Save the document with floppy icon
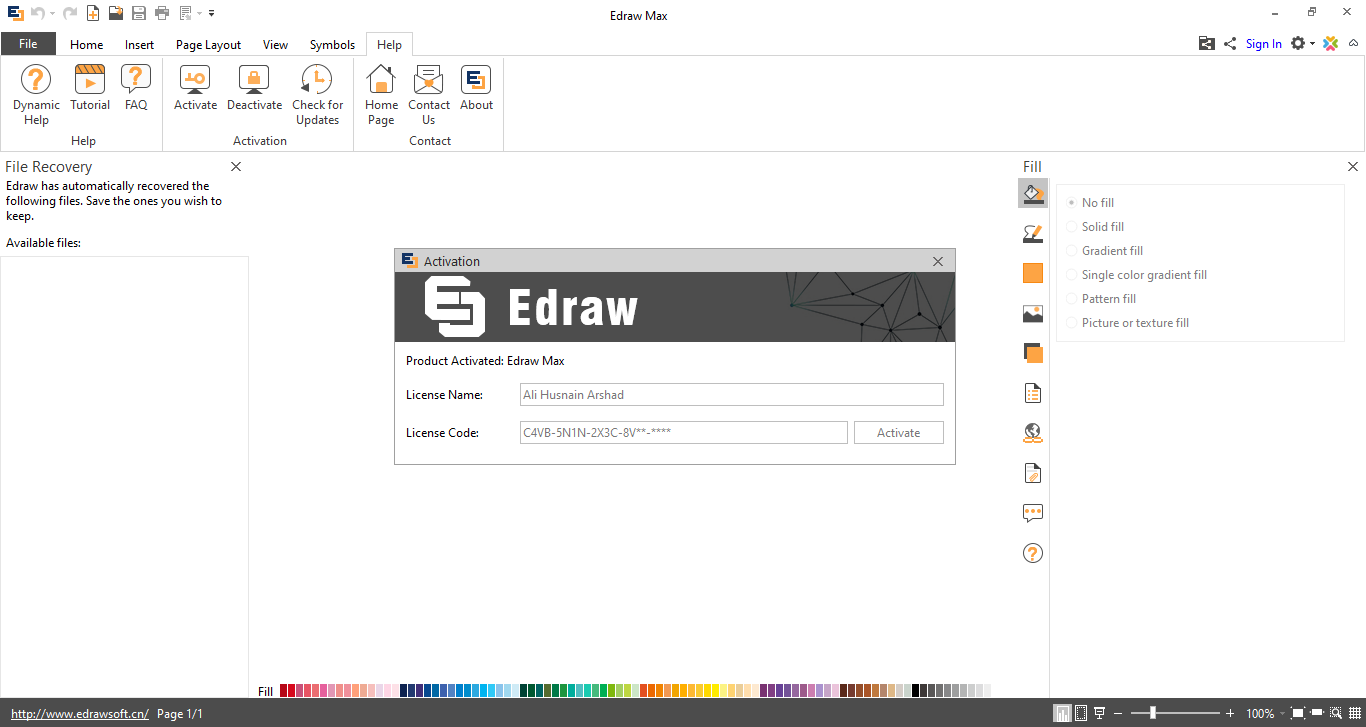 coord(139,13)
